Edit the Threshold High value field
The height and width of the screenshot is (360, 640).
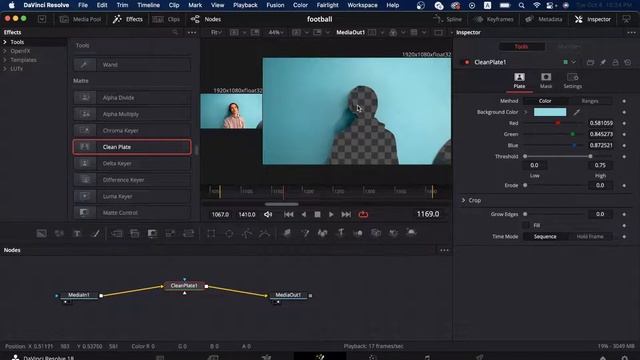(600, 165)
